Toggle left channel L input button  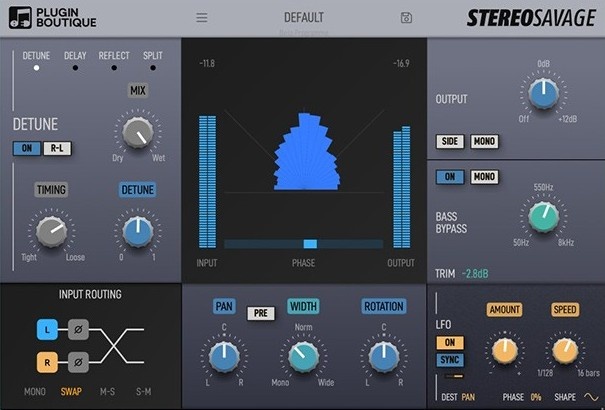coord(47,330)
